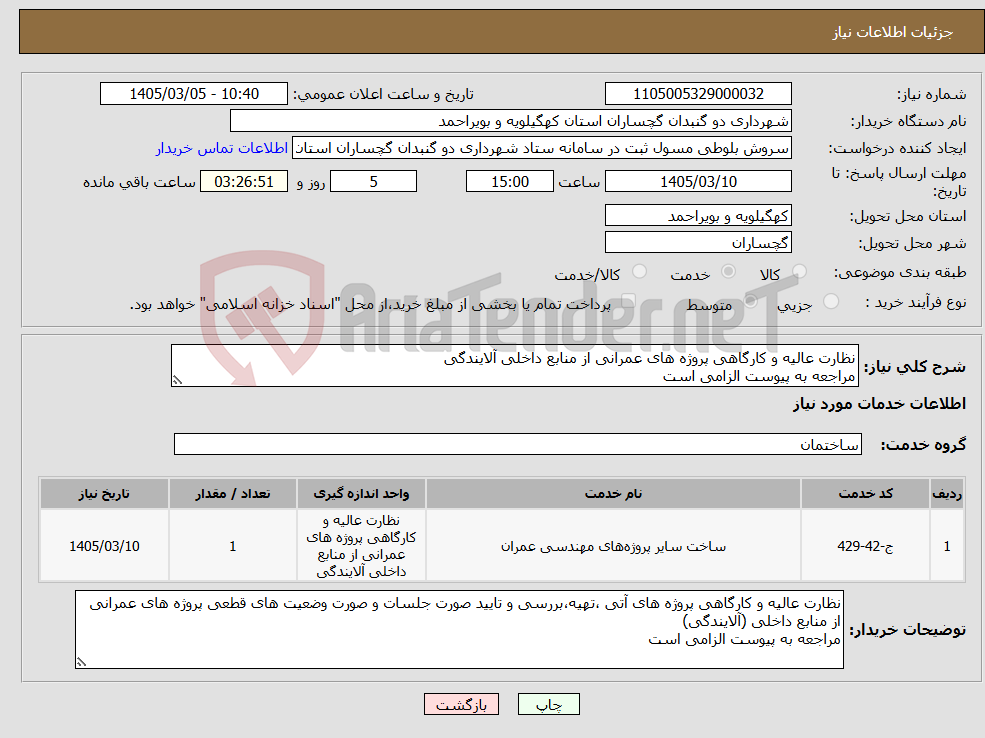Click the buyer organization name field

pyautogui.click(x=510, y=121)
